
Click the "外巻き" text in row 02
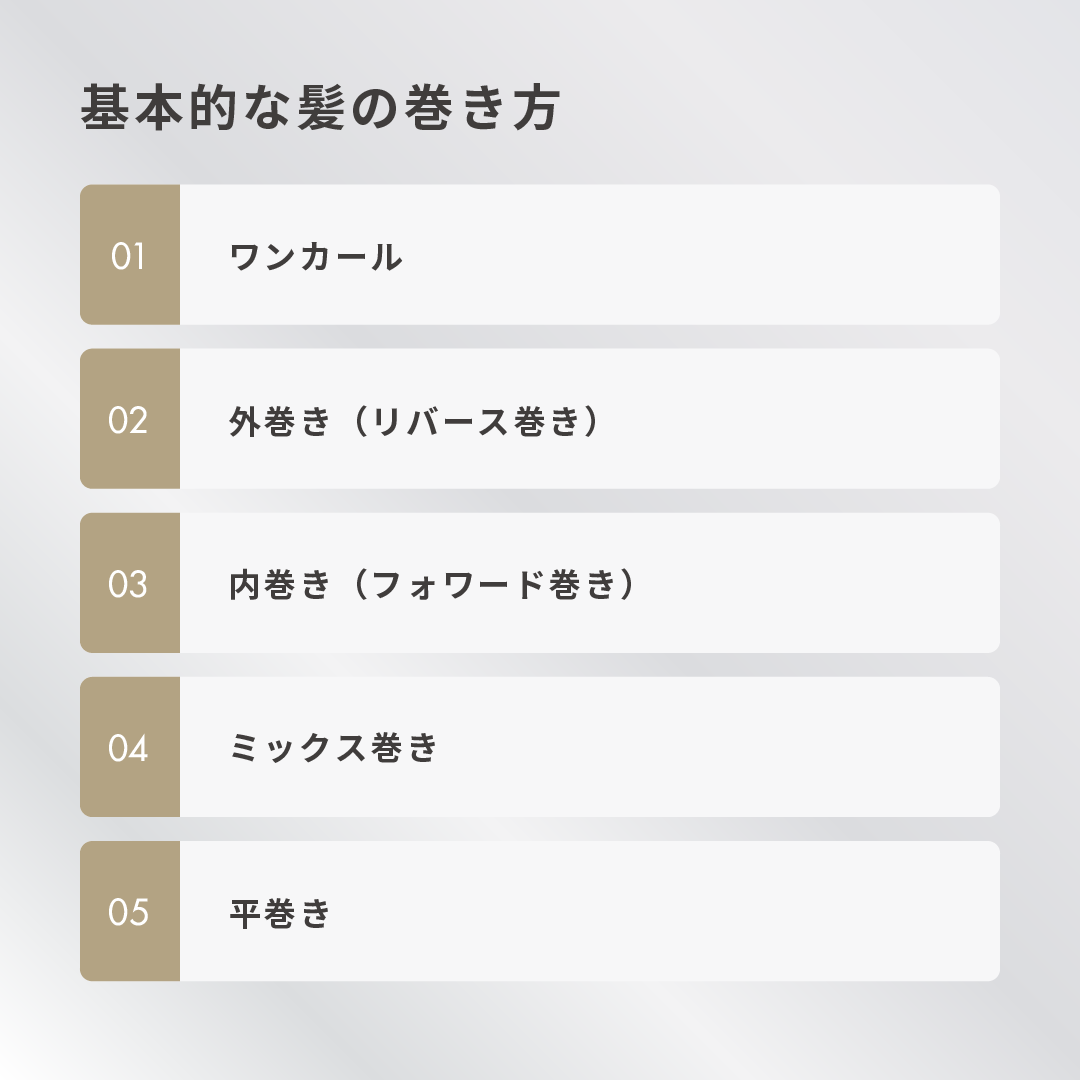[279, 422]
